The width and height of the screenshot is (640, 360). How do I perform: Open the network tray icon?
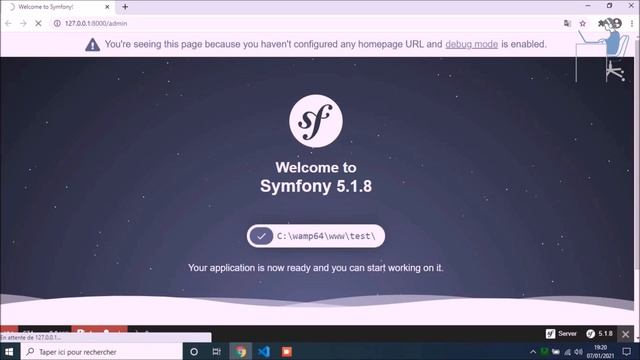(567, 351)
